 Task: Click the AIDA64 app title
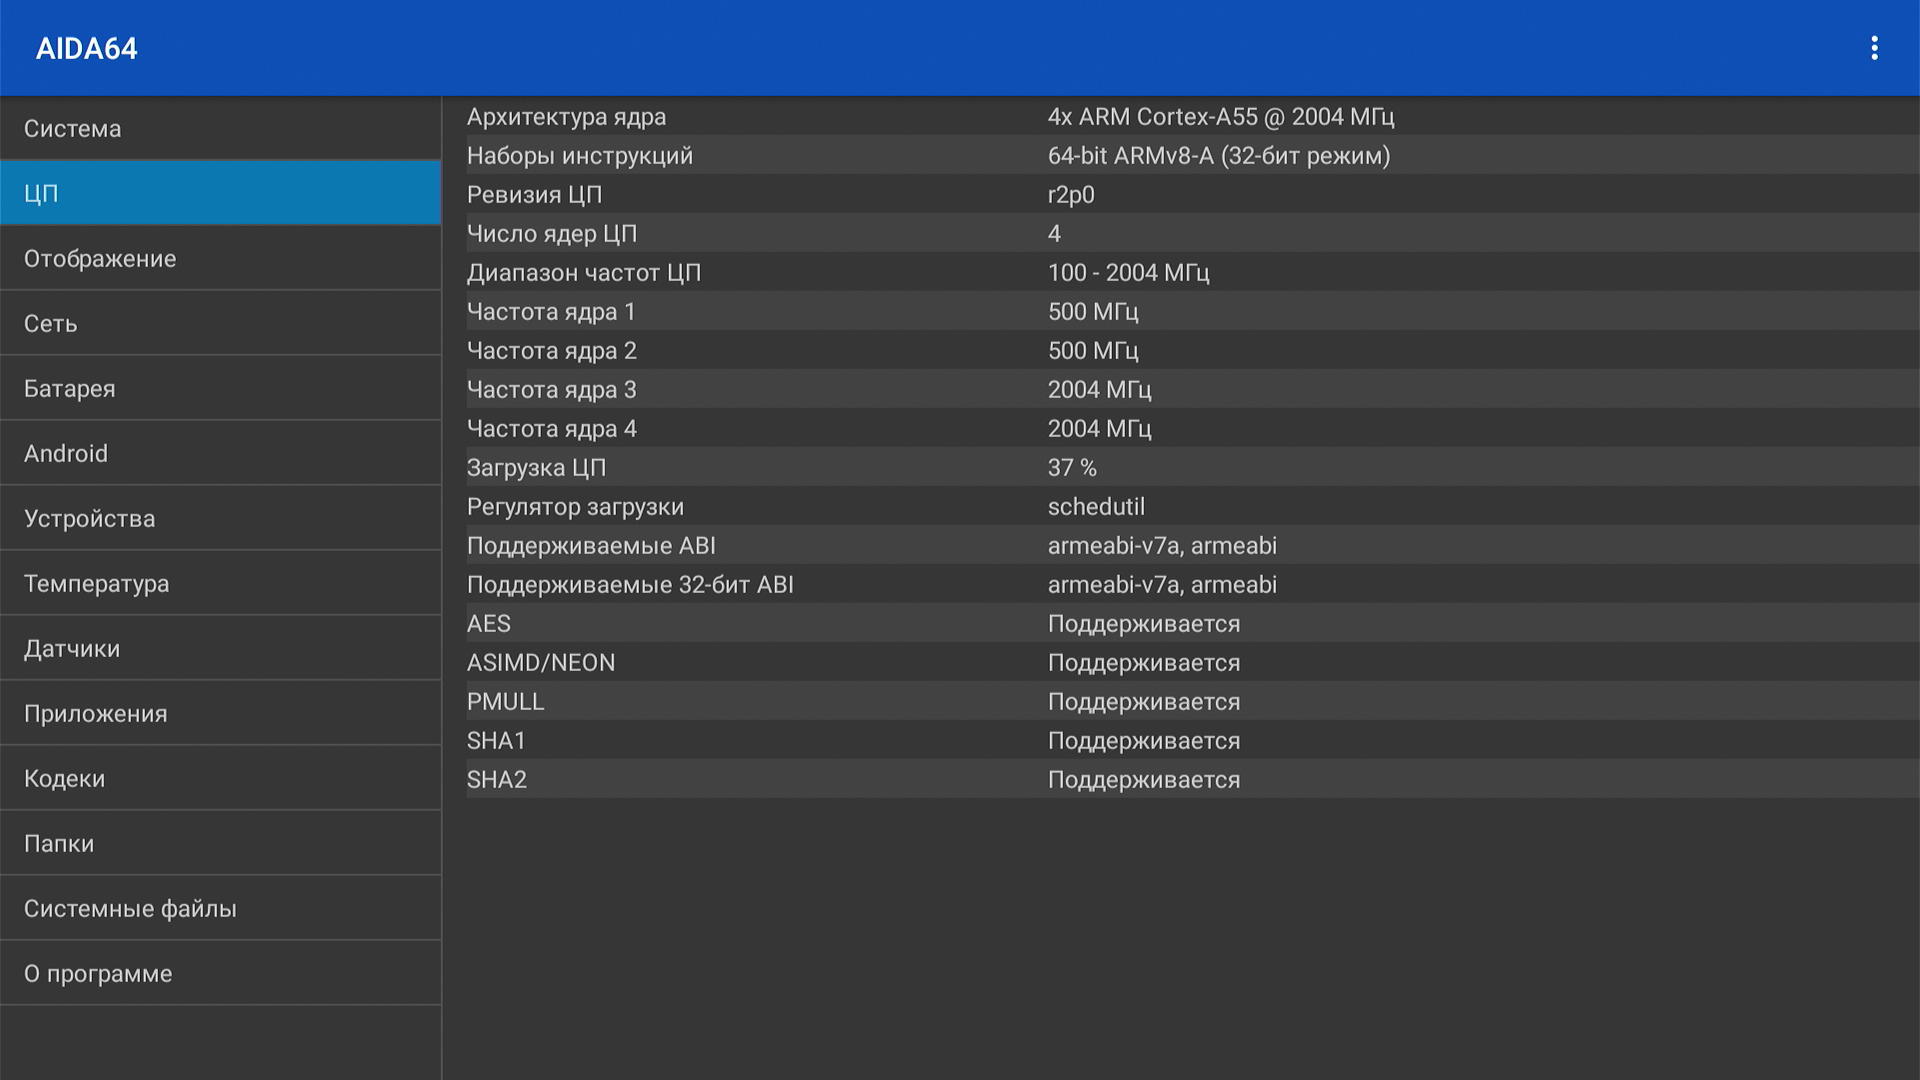click(x=87, y=48)
